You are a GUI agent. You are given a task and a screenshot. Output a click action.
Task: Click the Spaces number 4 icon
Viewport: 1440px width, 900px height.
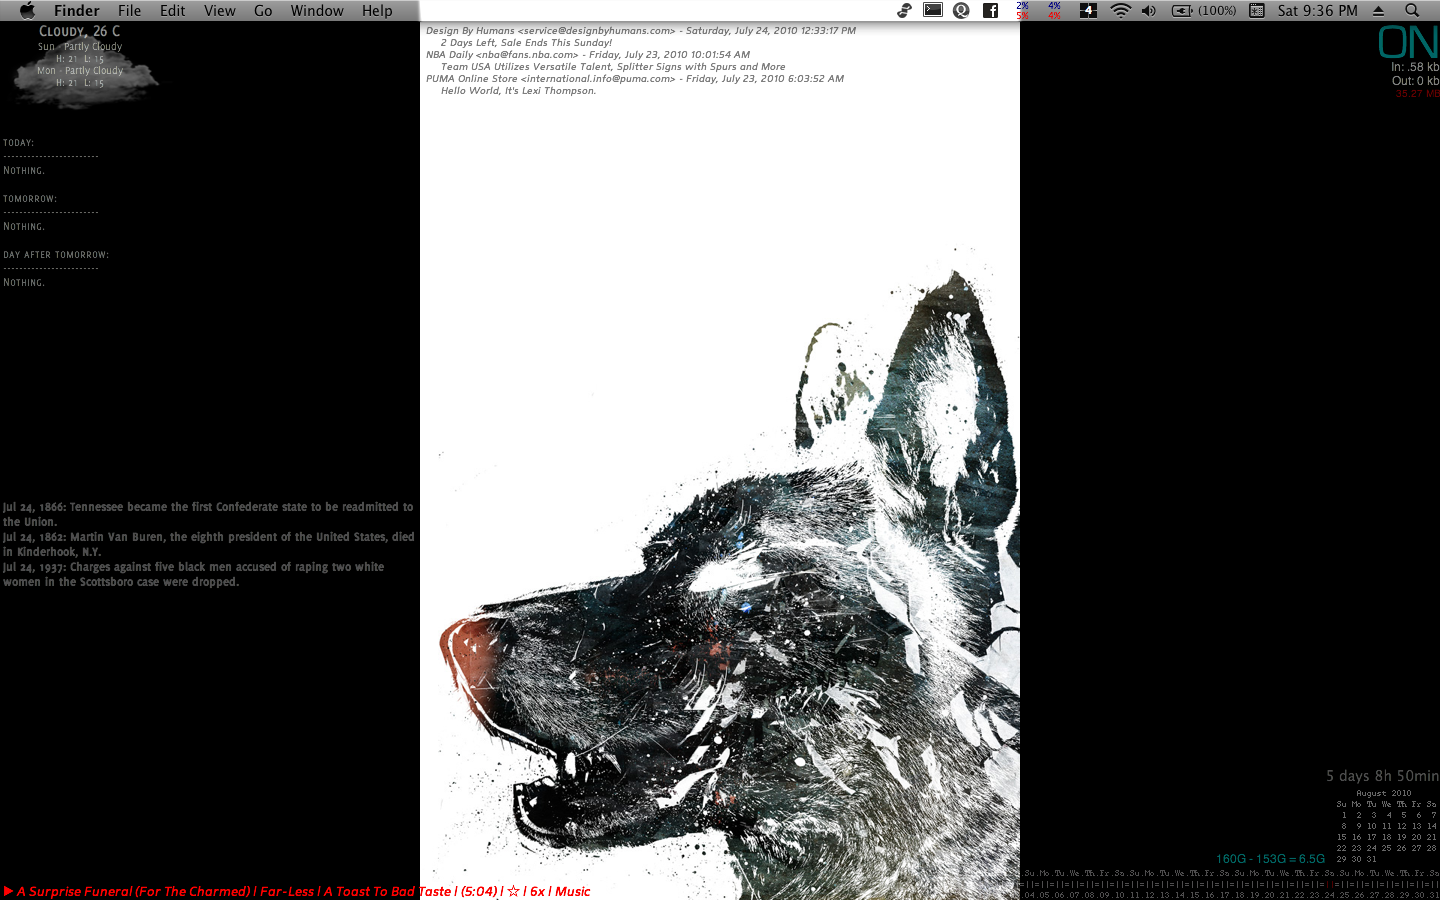(1088, 10)
